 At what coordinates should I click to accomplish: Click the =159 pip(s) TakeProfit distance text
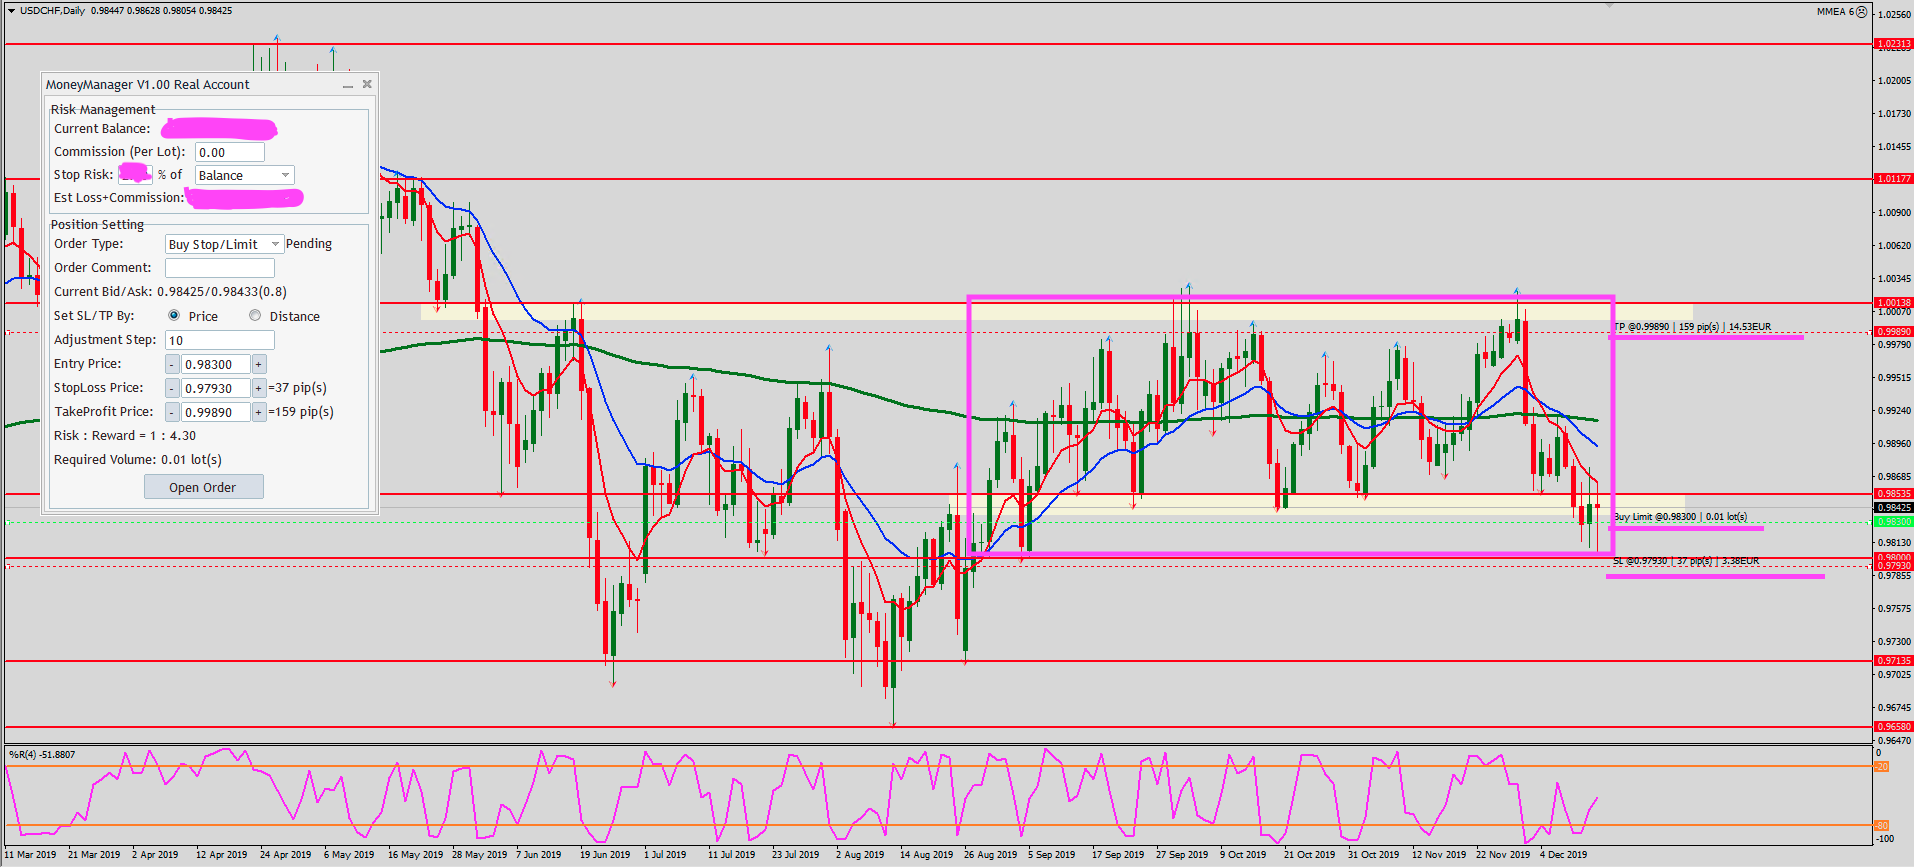[x=301, y=412]
